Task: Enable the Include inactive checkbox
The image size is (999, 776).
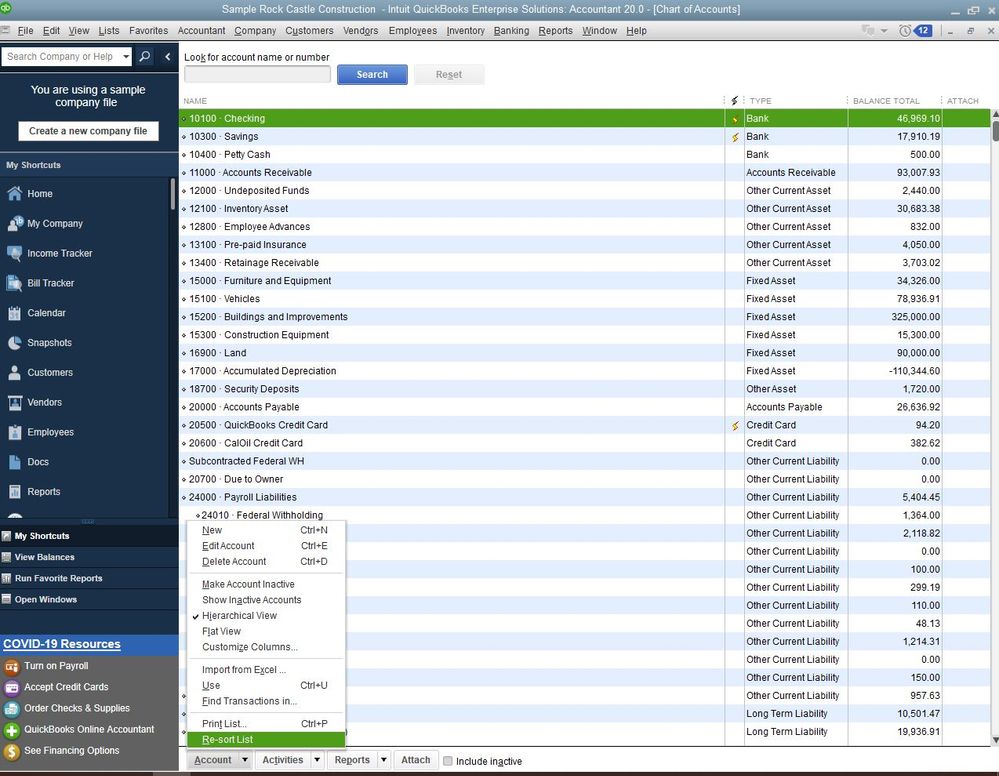Action: 448,761
